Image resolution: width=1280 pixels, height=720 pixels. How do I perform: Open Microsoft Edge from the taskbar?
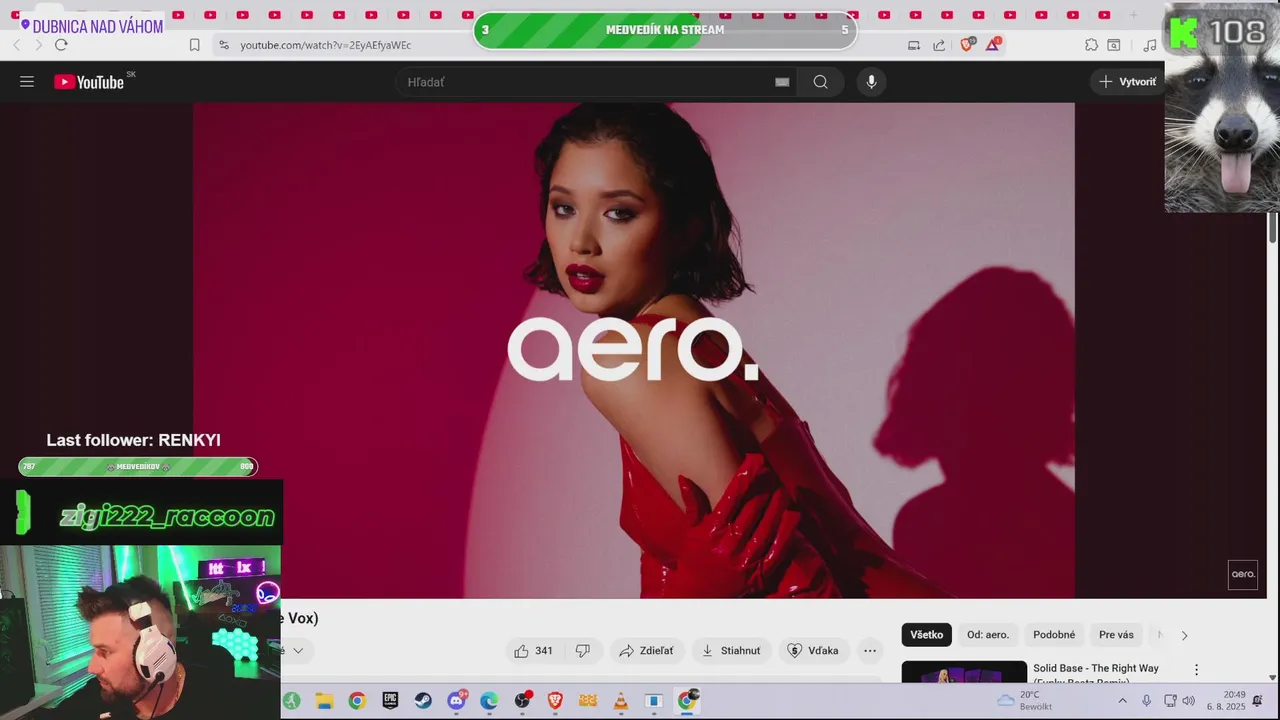pyautogui.click(x=489, y=701)
